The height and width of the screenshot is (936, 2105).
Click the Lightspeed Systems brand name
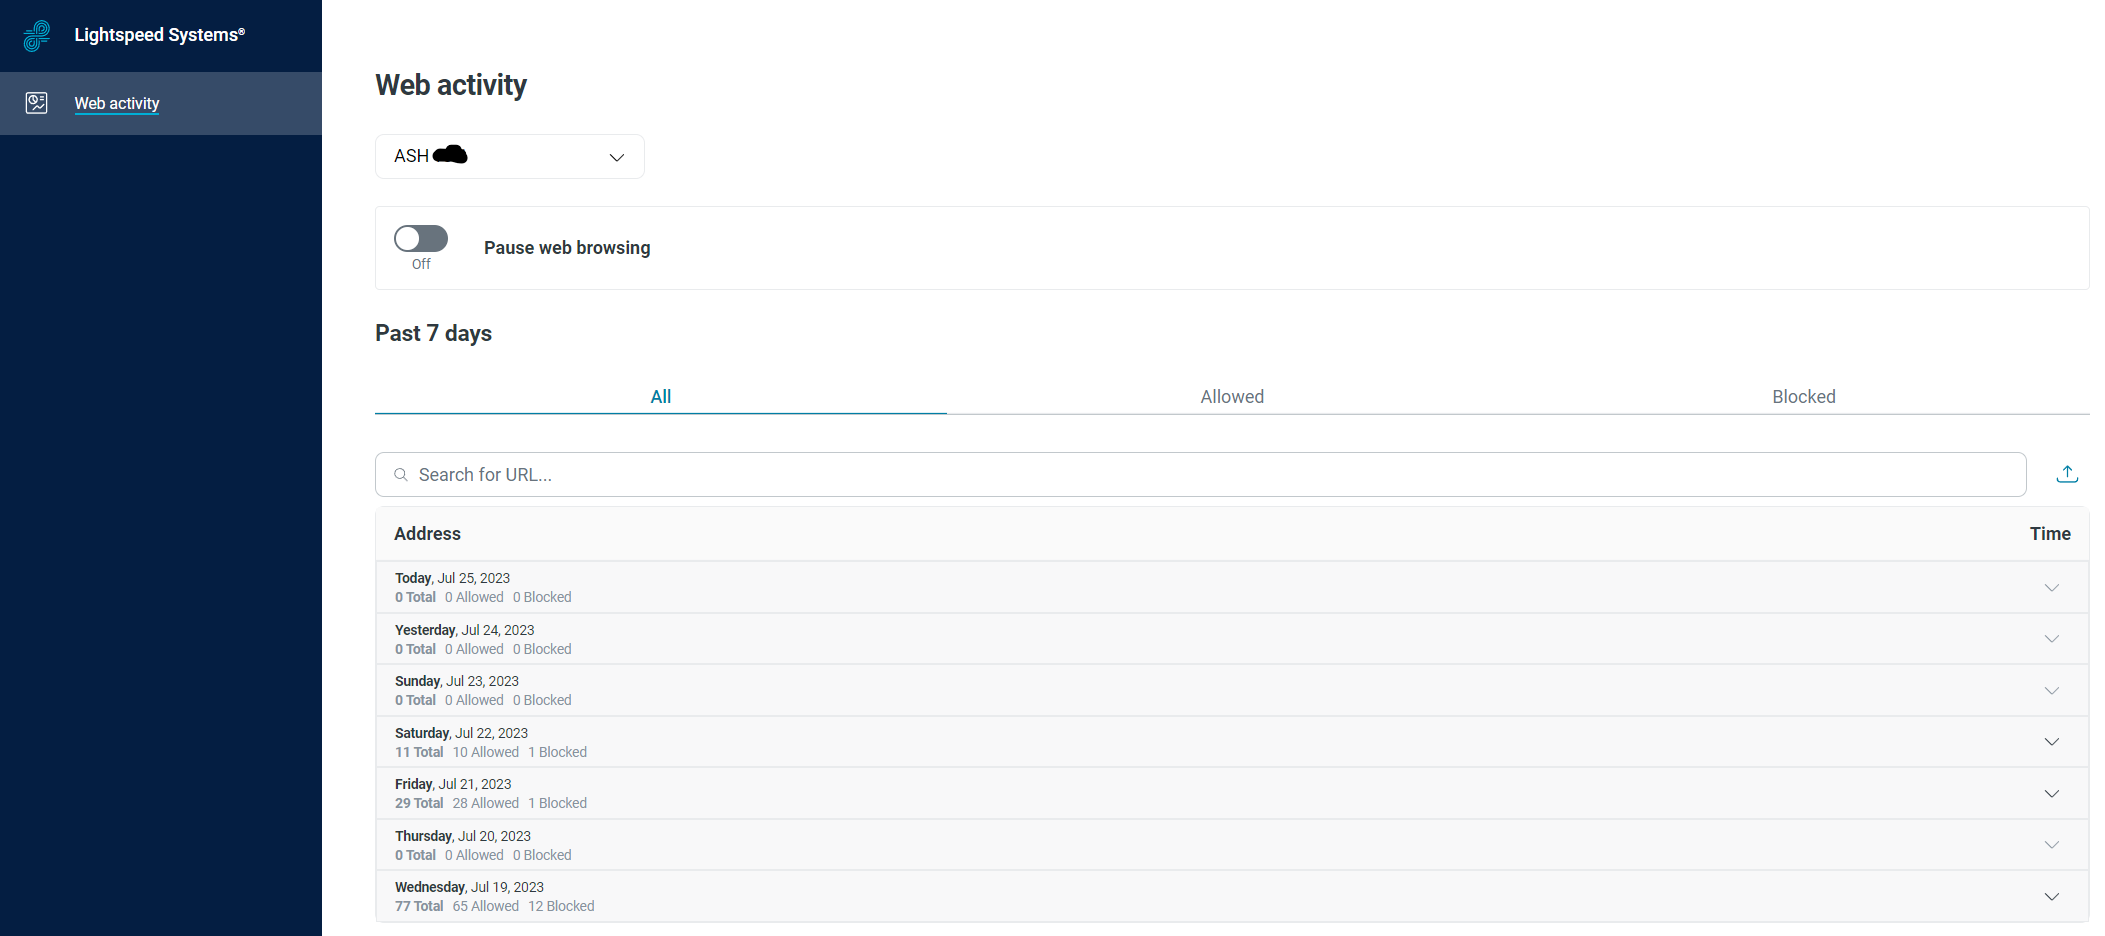(x=159, y=35)
